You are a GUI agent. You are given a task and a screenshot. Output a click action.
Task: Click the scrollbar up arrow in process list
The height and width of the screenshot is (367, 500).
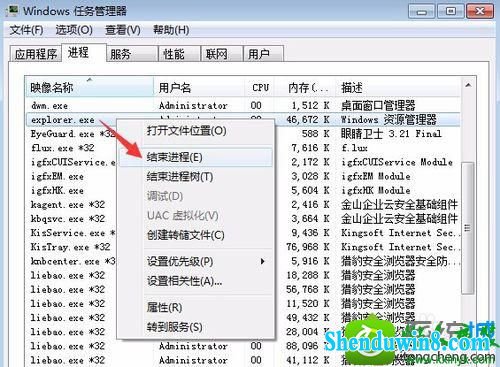pos(468,86)
